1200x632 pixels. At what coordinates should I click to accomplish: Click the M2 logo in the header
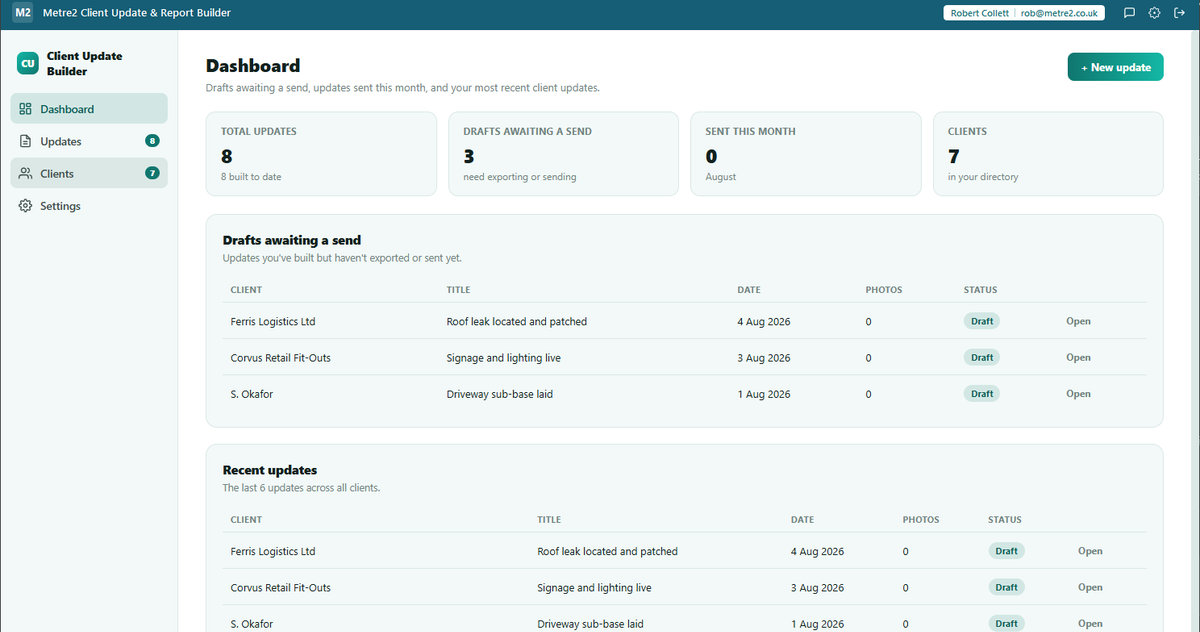coord(23,13)
